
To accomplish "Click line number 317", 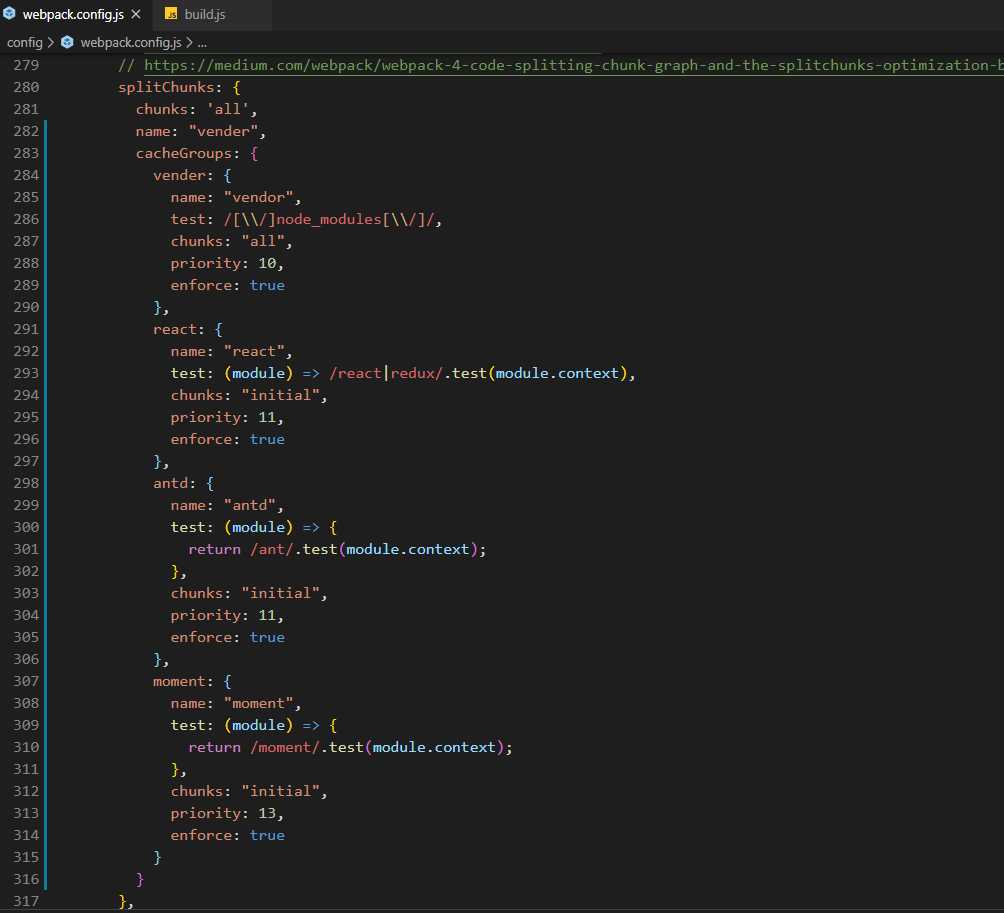I will 26,901.
